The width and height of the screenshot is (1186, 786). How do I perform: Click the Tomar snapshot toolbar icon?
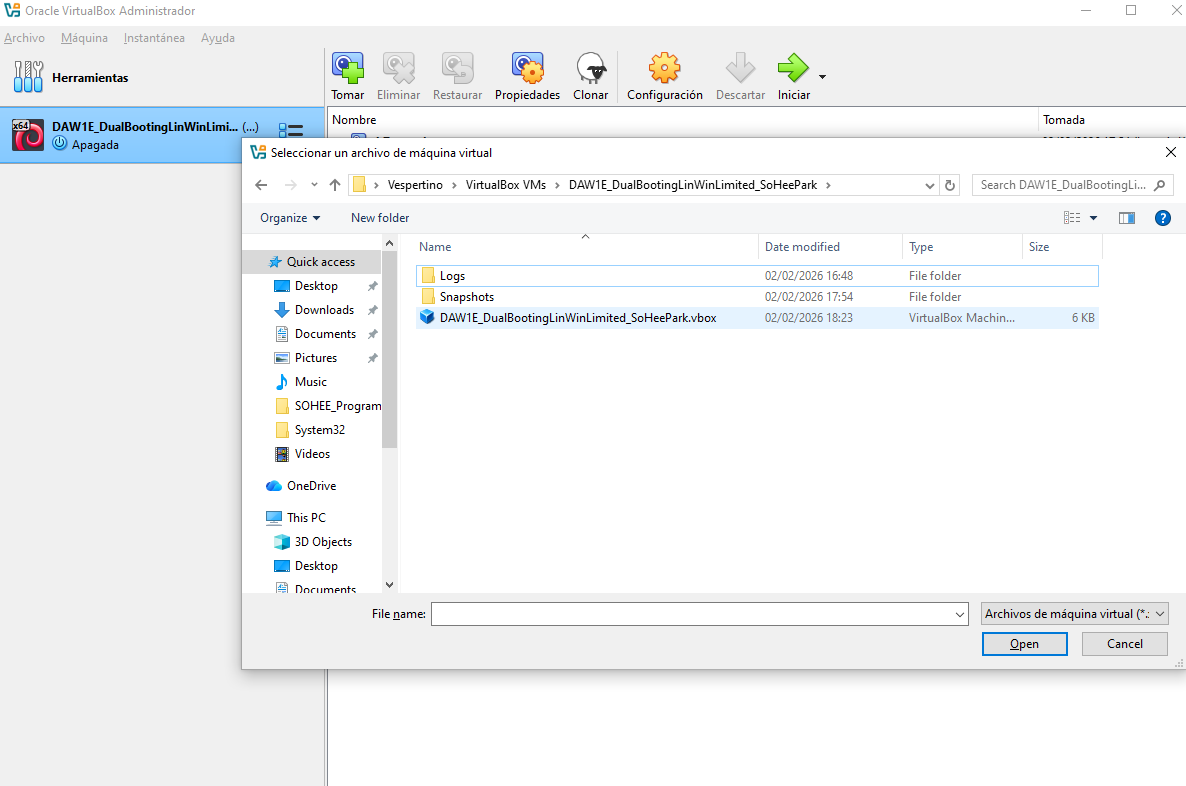348,68
